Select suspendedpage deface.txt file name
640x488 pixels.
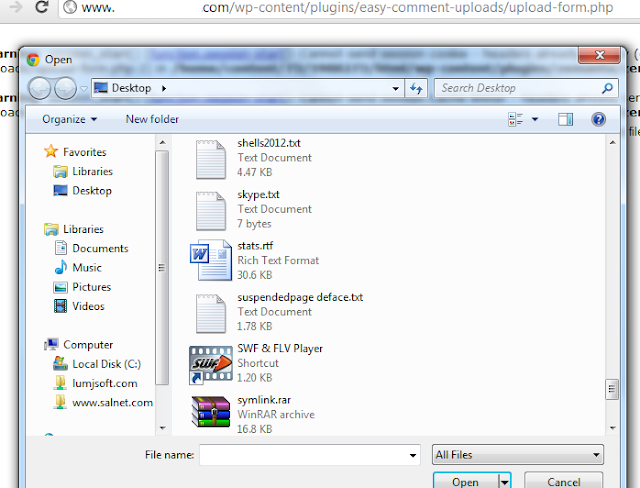(300, 297)
